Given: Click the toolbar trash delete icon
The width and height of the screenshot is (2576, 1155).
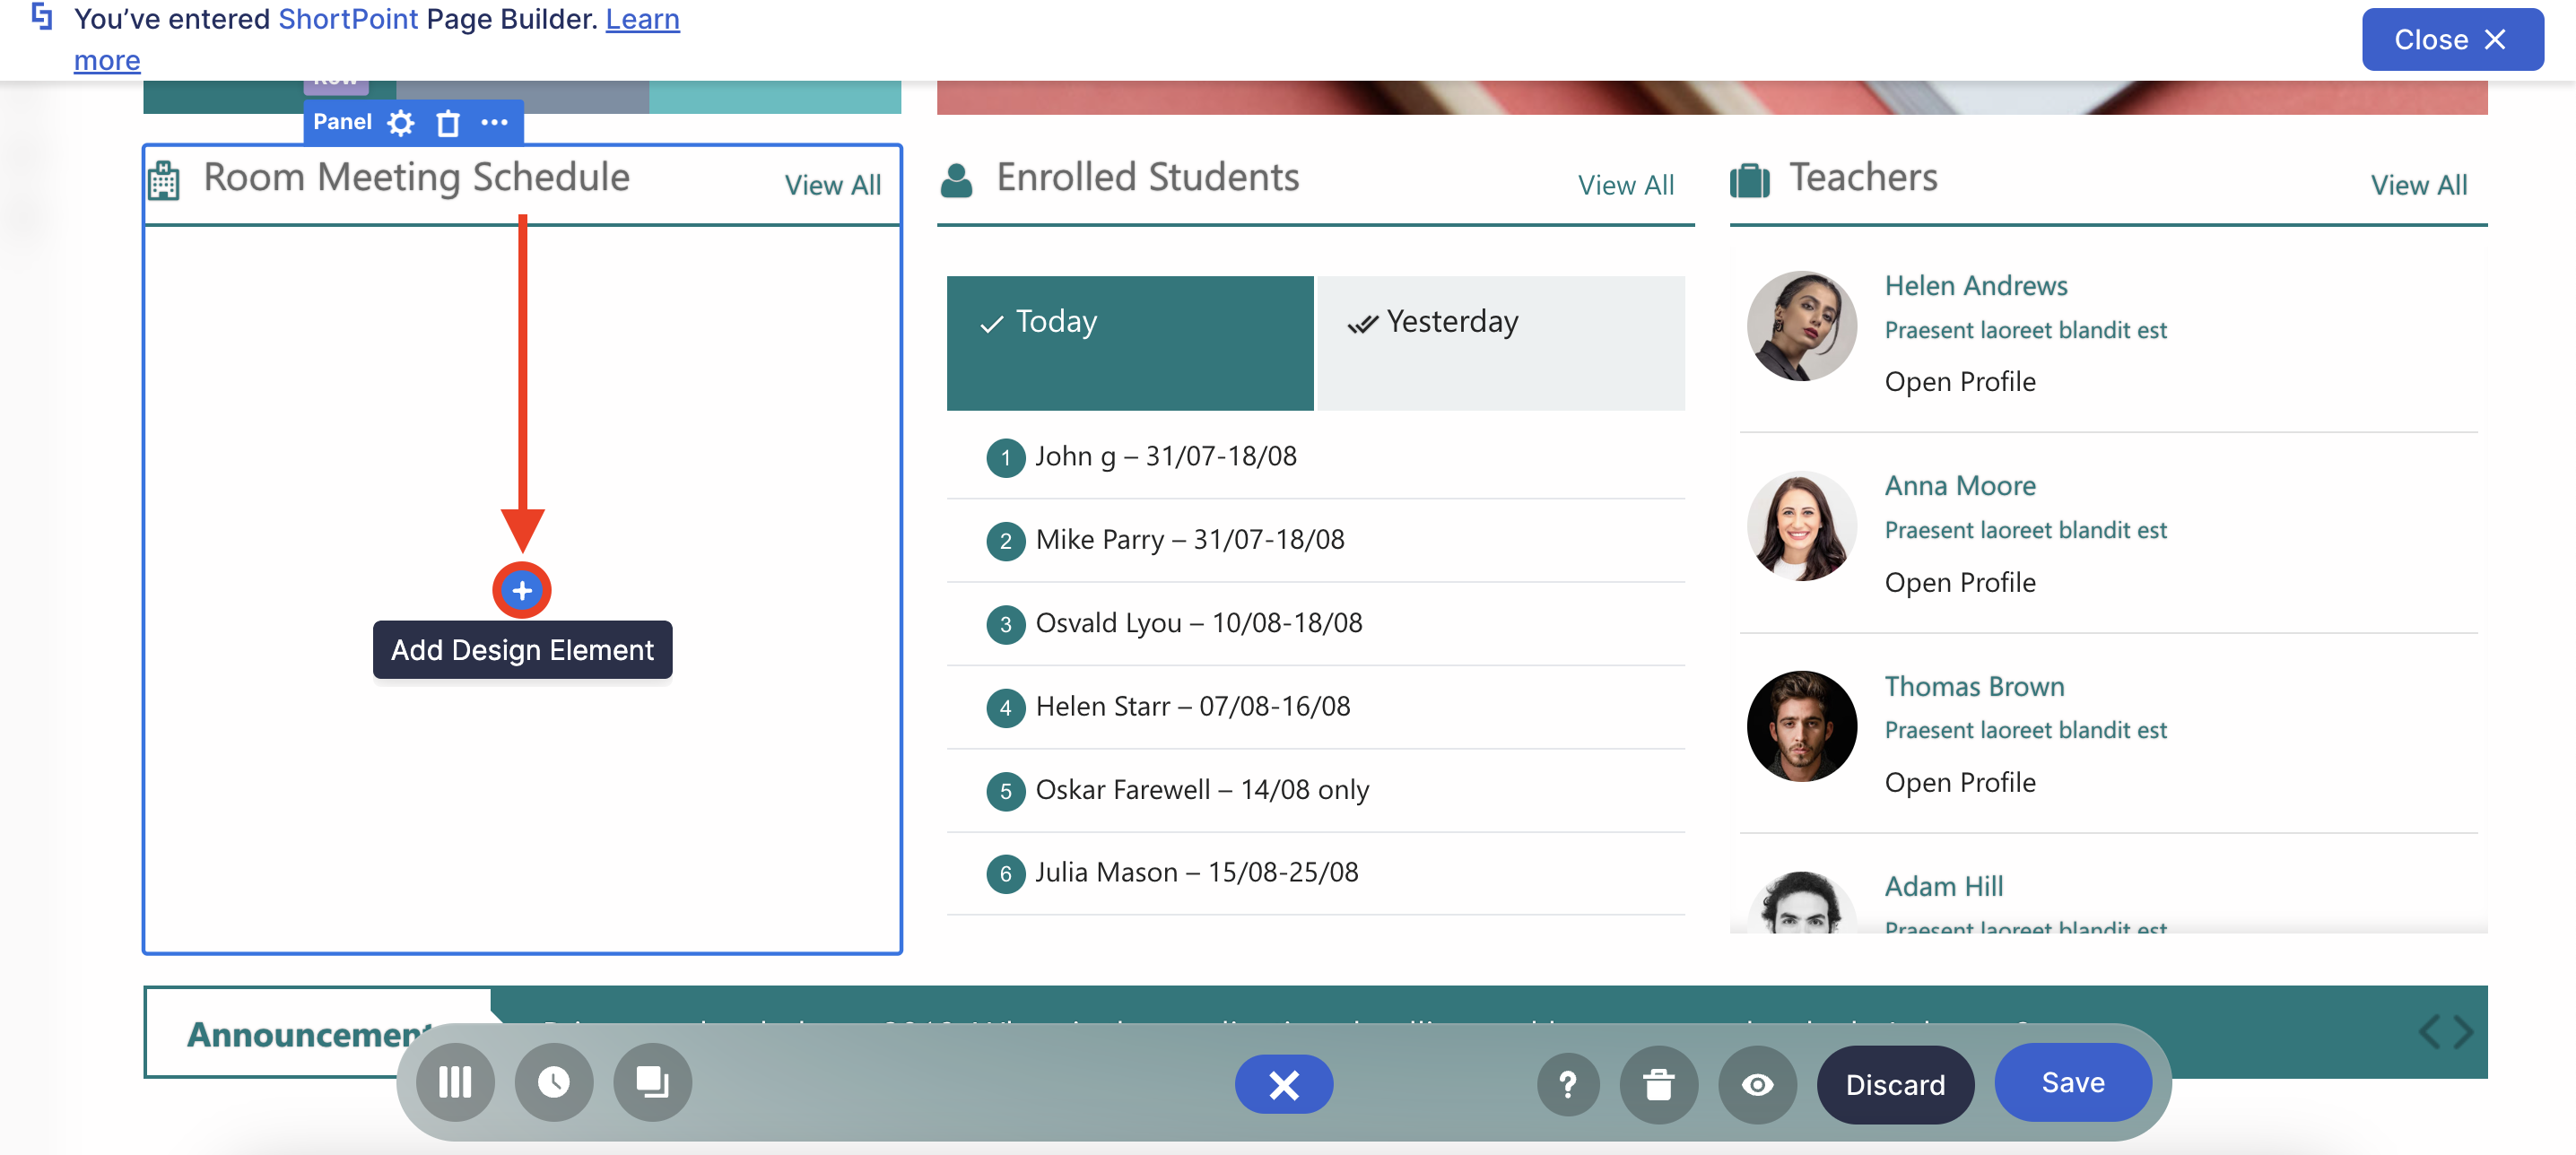Looking at the screenshot, I should tap(1658, 1084).
